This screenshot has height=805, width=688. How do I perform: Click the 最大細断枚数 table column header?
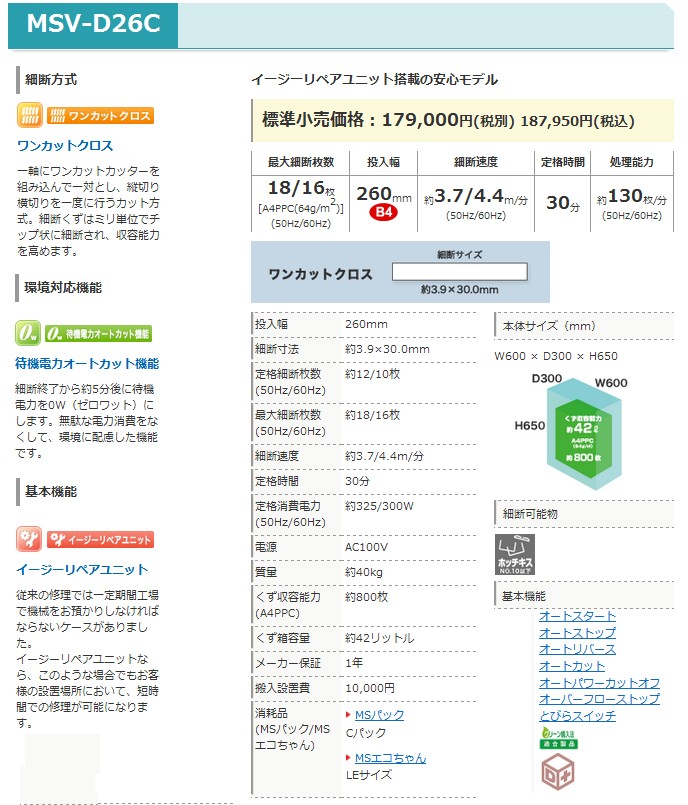point(301,162)
